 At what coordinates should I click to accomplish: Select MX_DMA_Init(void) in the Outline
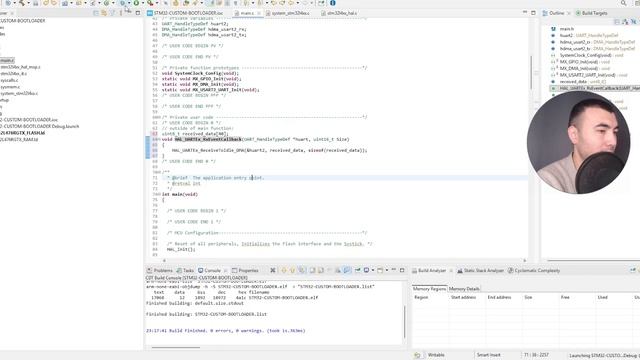584,68
